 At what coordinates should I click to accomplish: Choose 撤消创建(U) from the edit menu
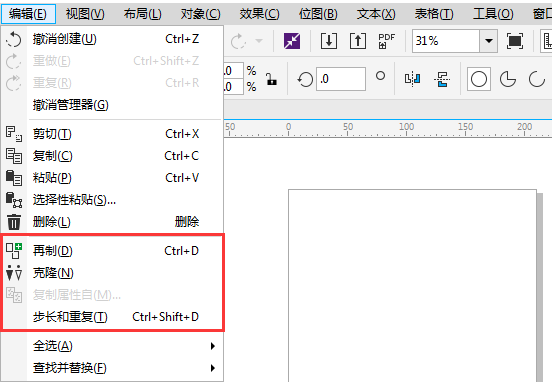112,39
